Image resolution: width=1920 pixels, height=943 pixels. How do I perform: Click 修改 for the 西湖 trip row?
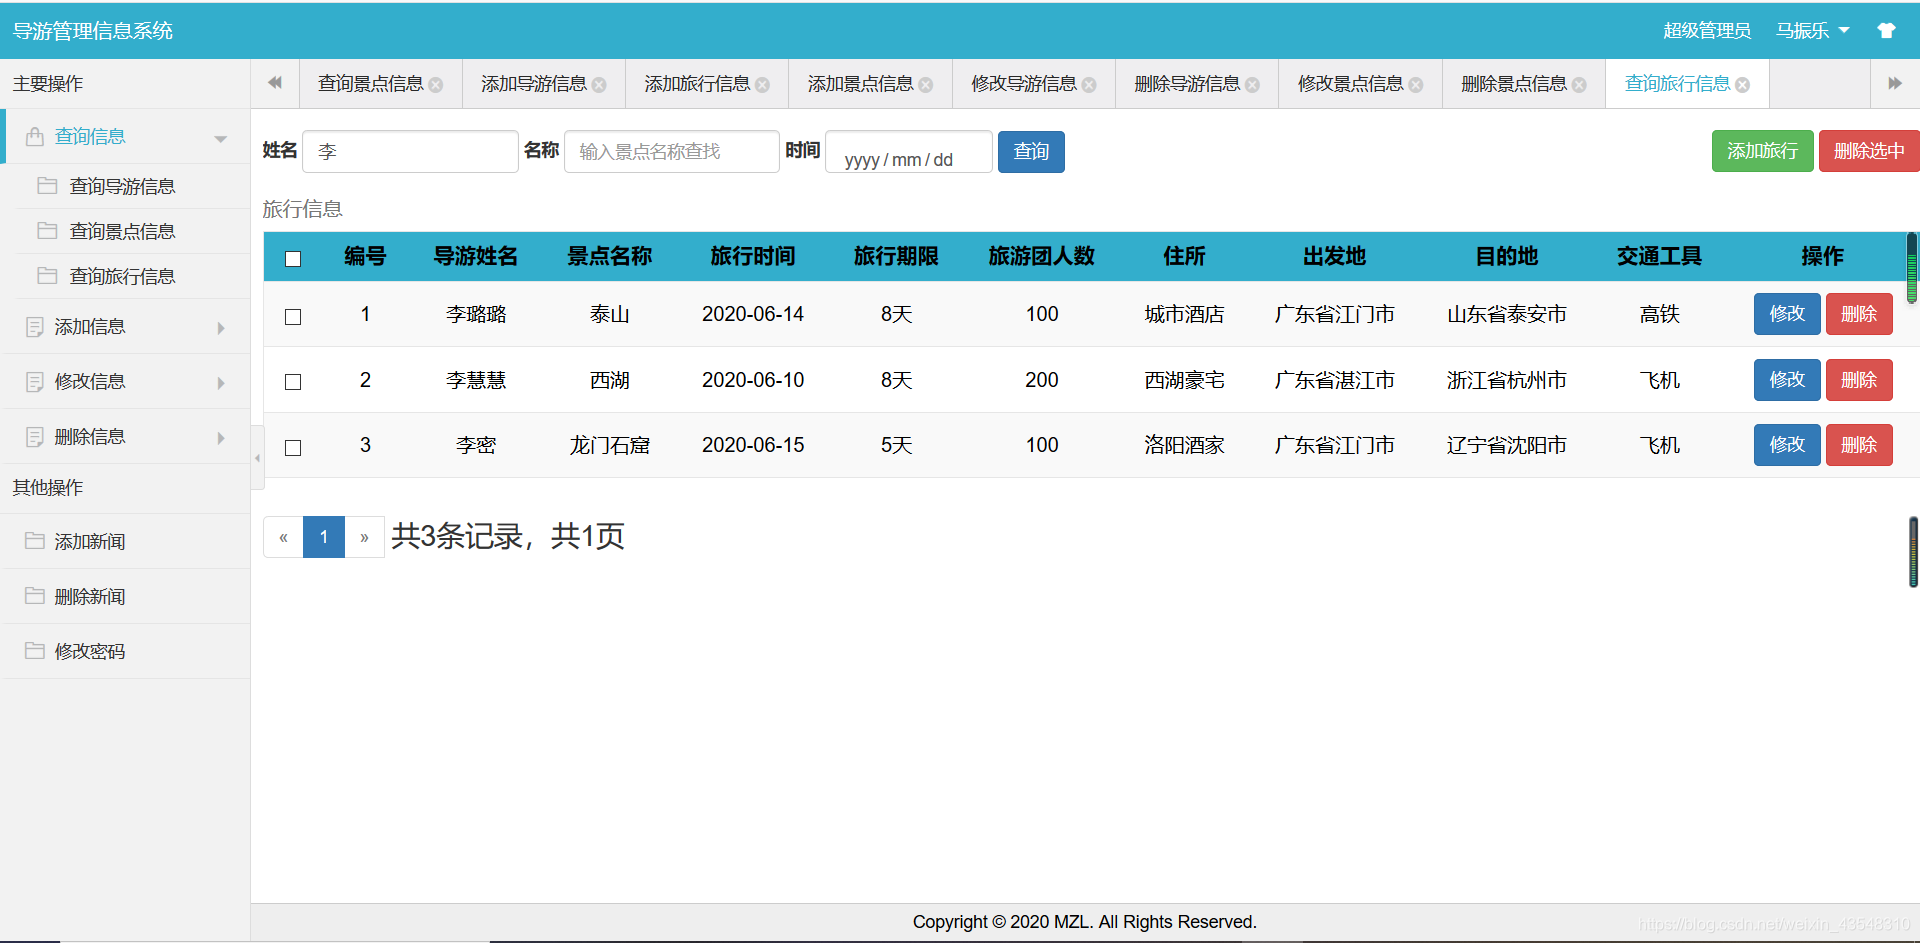click(1787, 380)
